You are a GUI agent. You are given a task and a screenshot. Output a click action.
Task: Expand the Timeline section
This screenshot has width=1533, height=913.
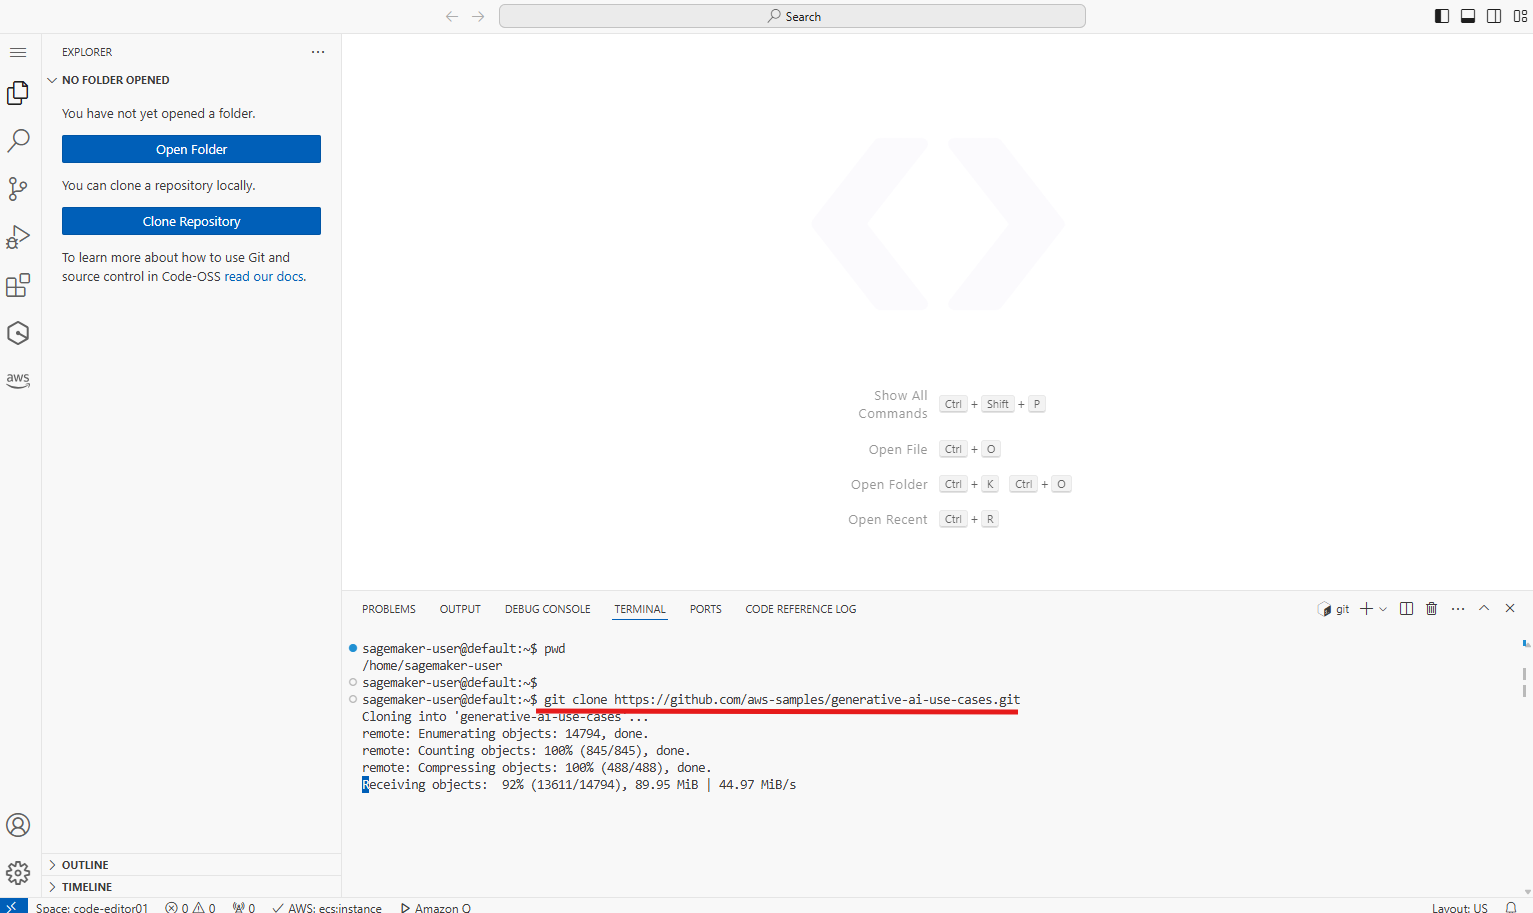point(87,887)
